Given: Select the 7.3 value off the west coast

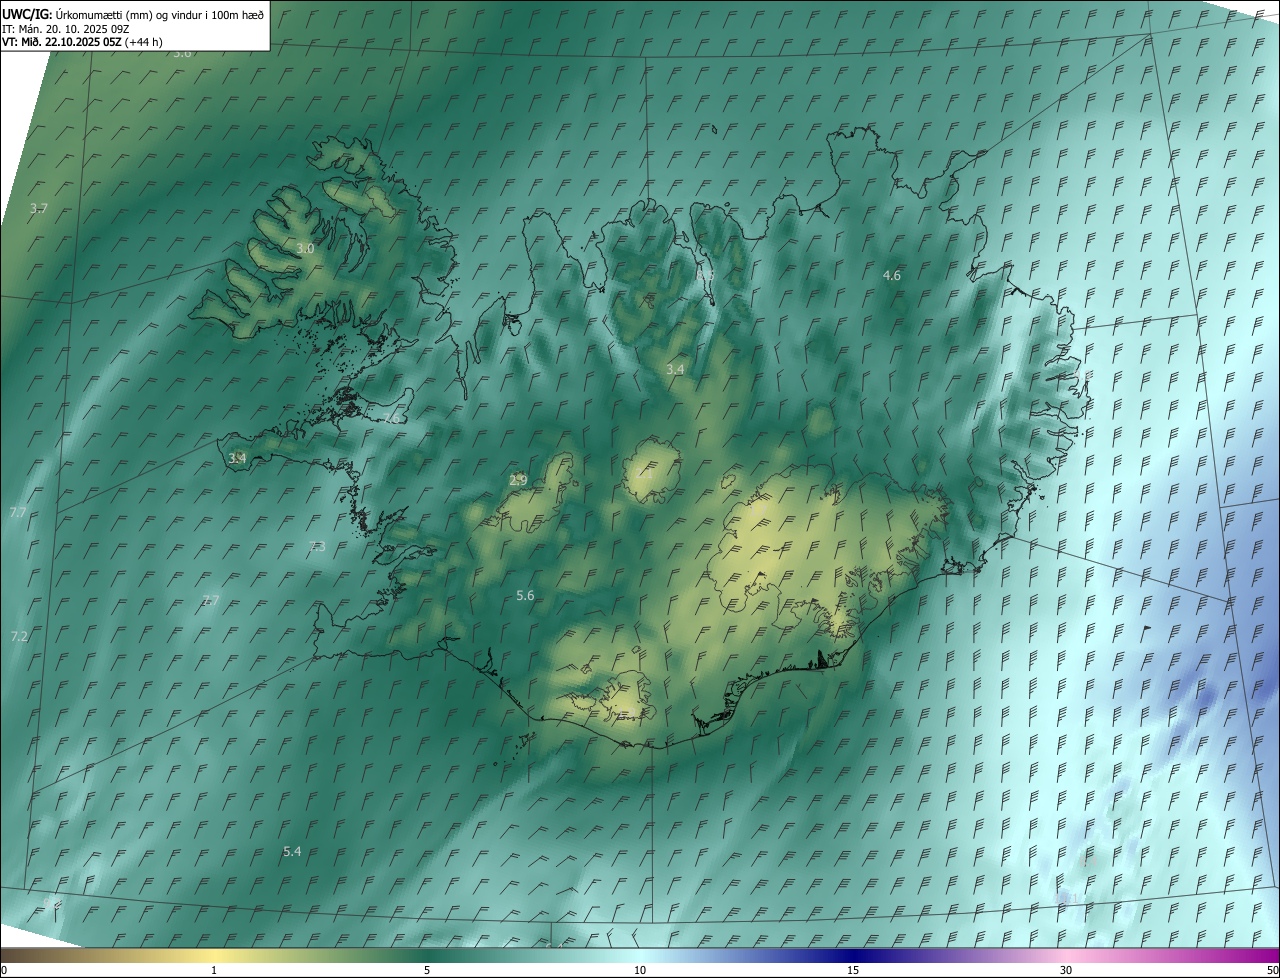Looking at the screenshot, I should (317, 546).
